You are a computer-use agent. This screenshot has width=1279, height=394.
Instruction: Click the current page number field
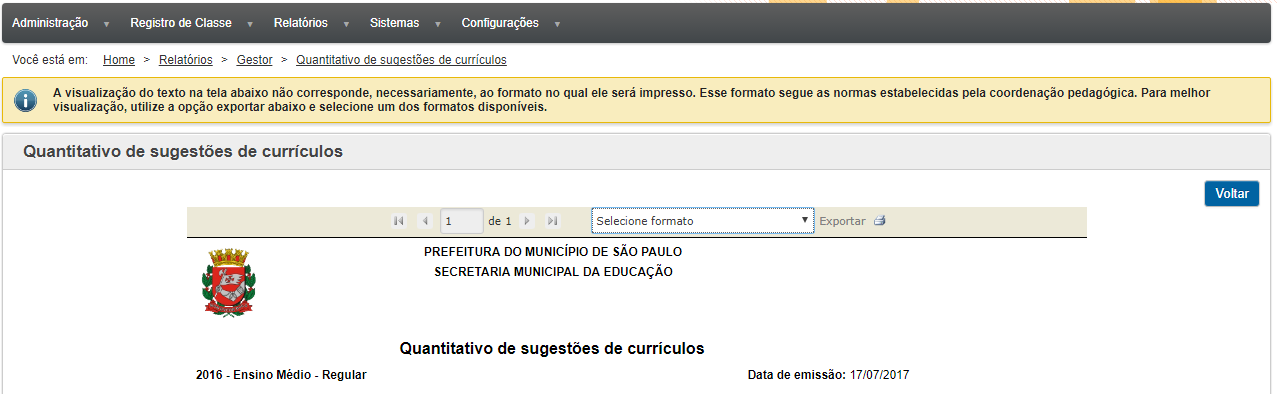(462, 221)
